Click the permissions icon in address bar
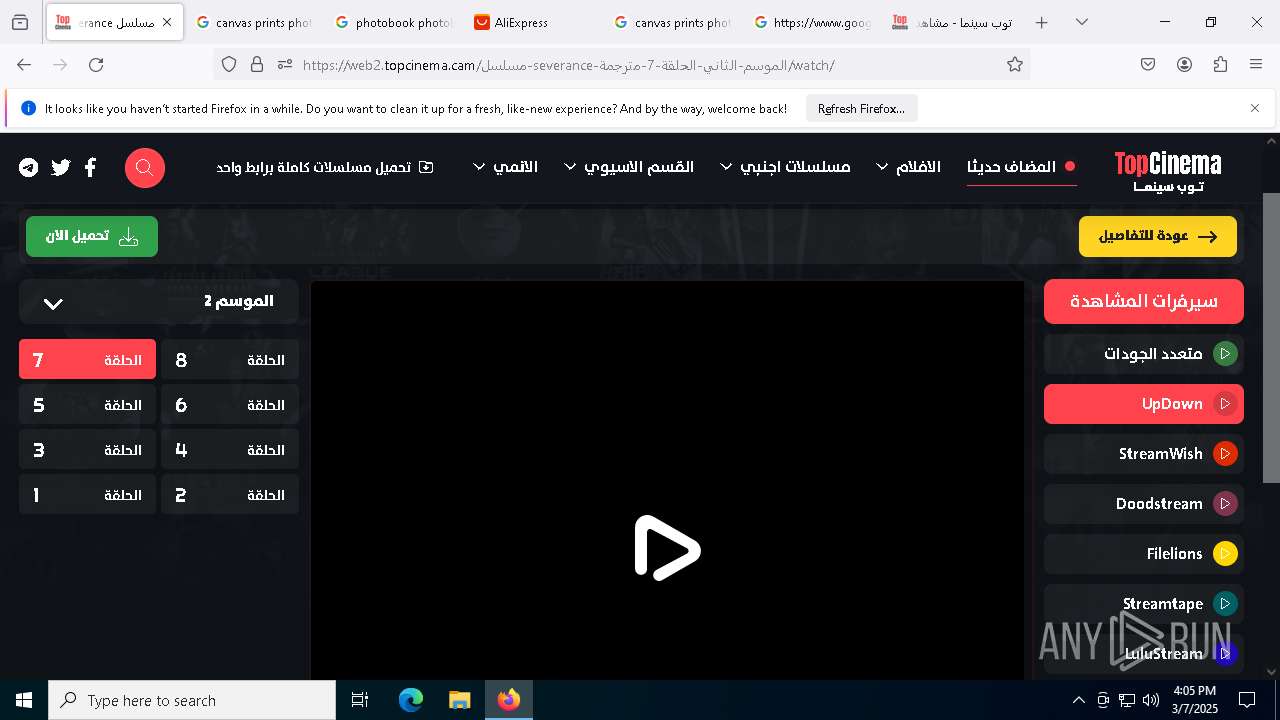Image resolution: width=1280 pixels, height=720 pixels. (x=285, y=65)
